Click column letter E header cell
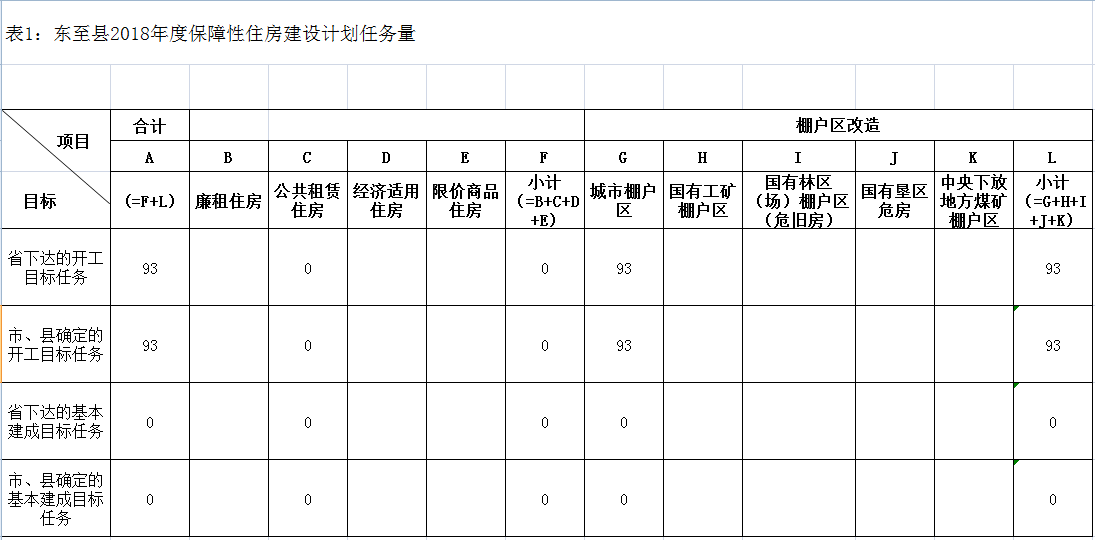 pos(465,157)
